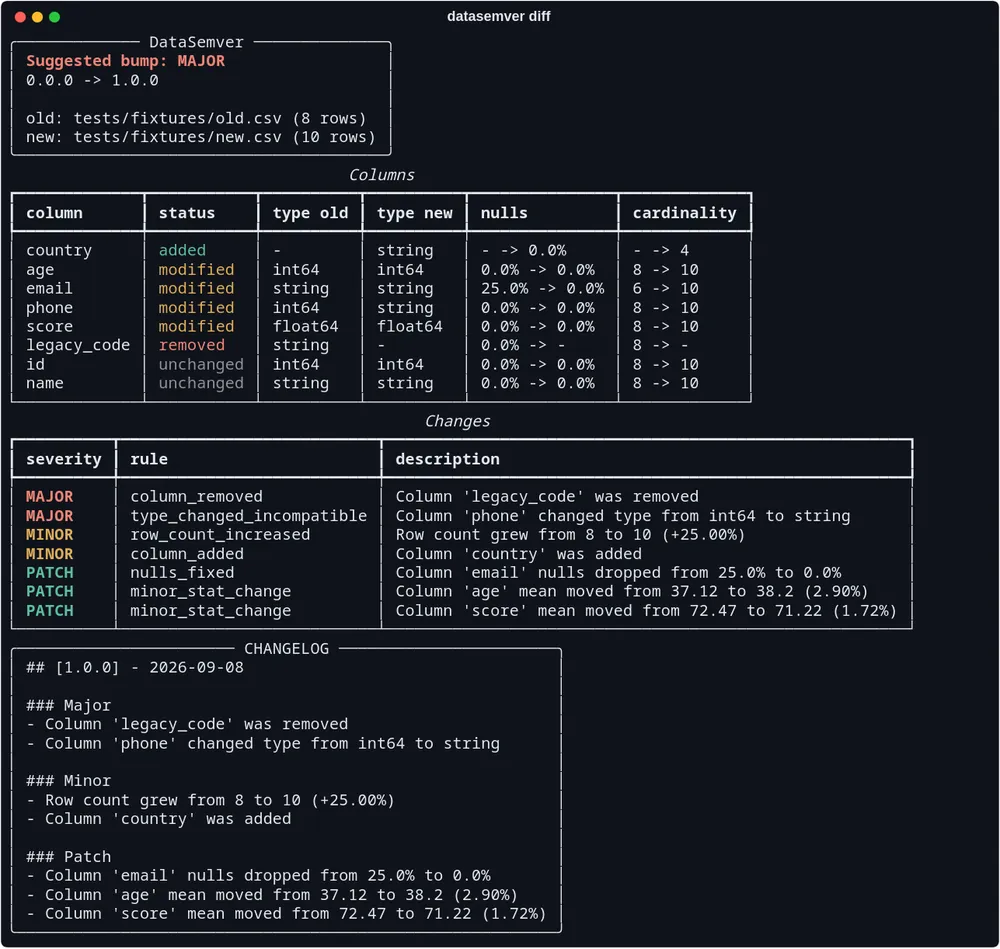Click the 'datasemver diff' window title
The image size is (1000, 949).
(x=498, y=17)
